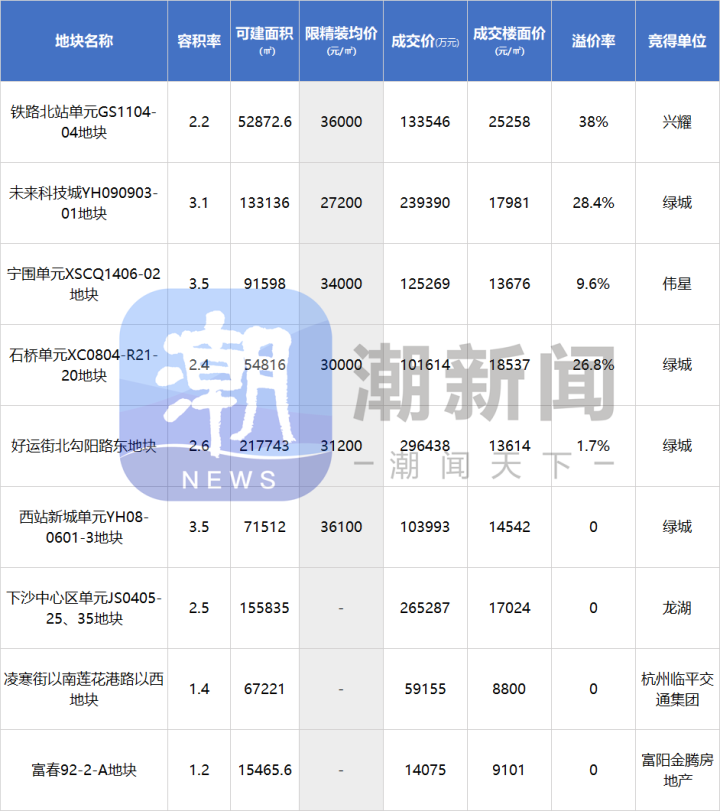Select premium rate 38%
720x811 pixels.
(x=593, y=122)
